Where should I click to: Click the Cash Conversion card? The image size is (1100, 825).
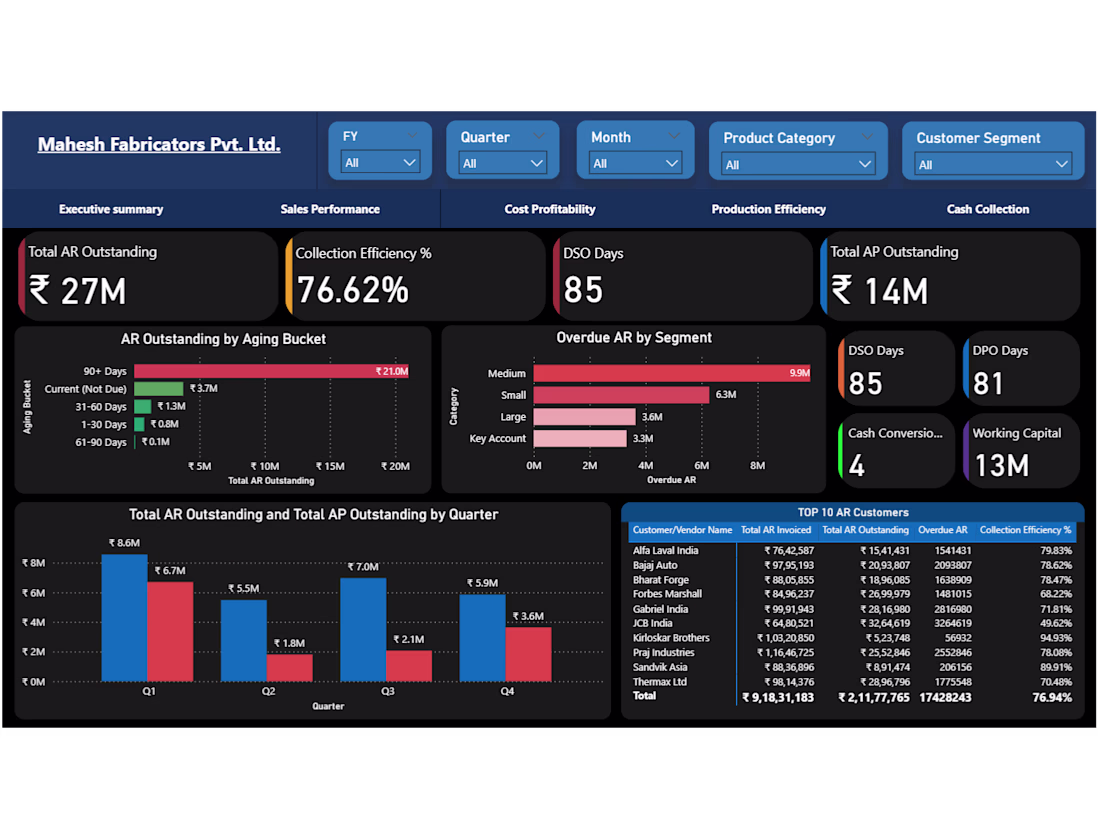(x=896, y=451)
